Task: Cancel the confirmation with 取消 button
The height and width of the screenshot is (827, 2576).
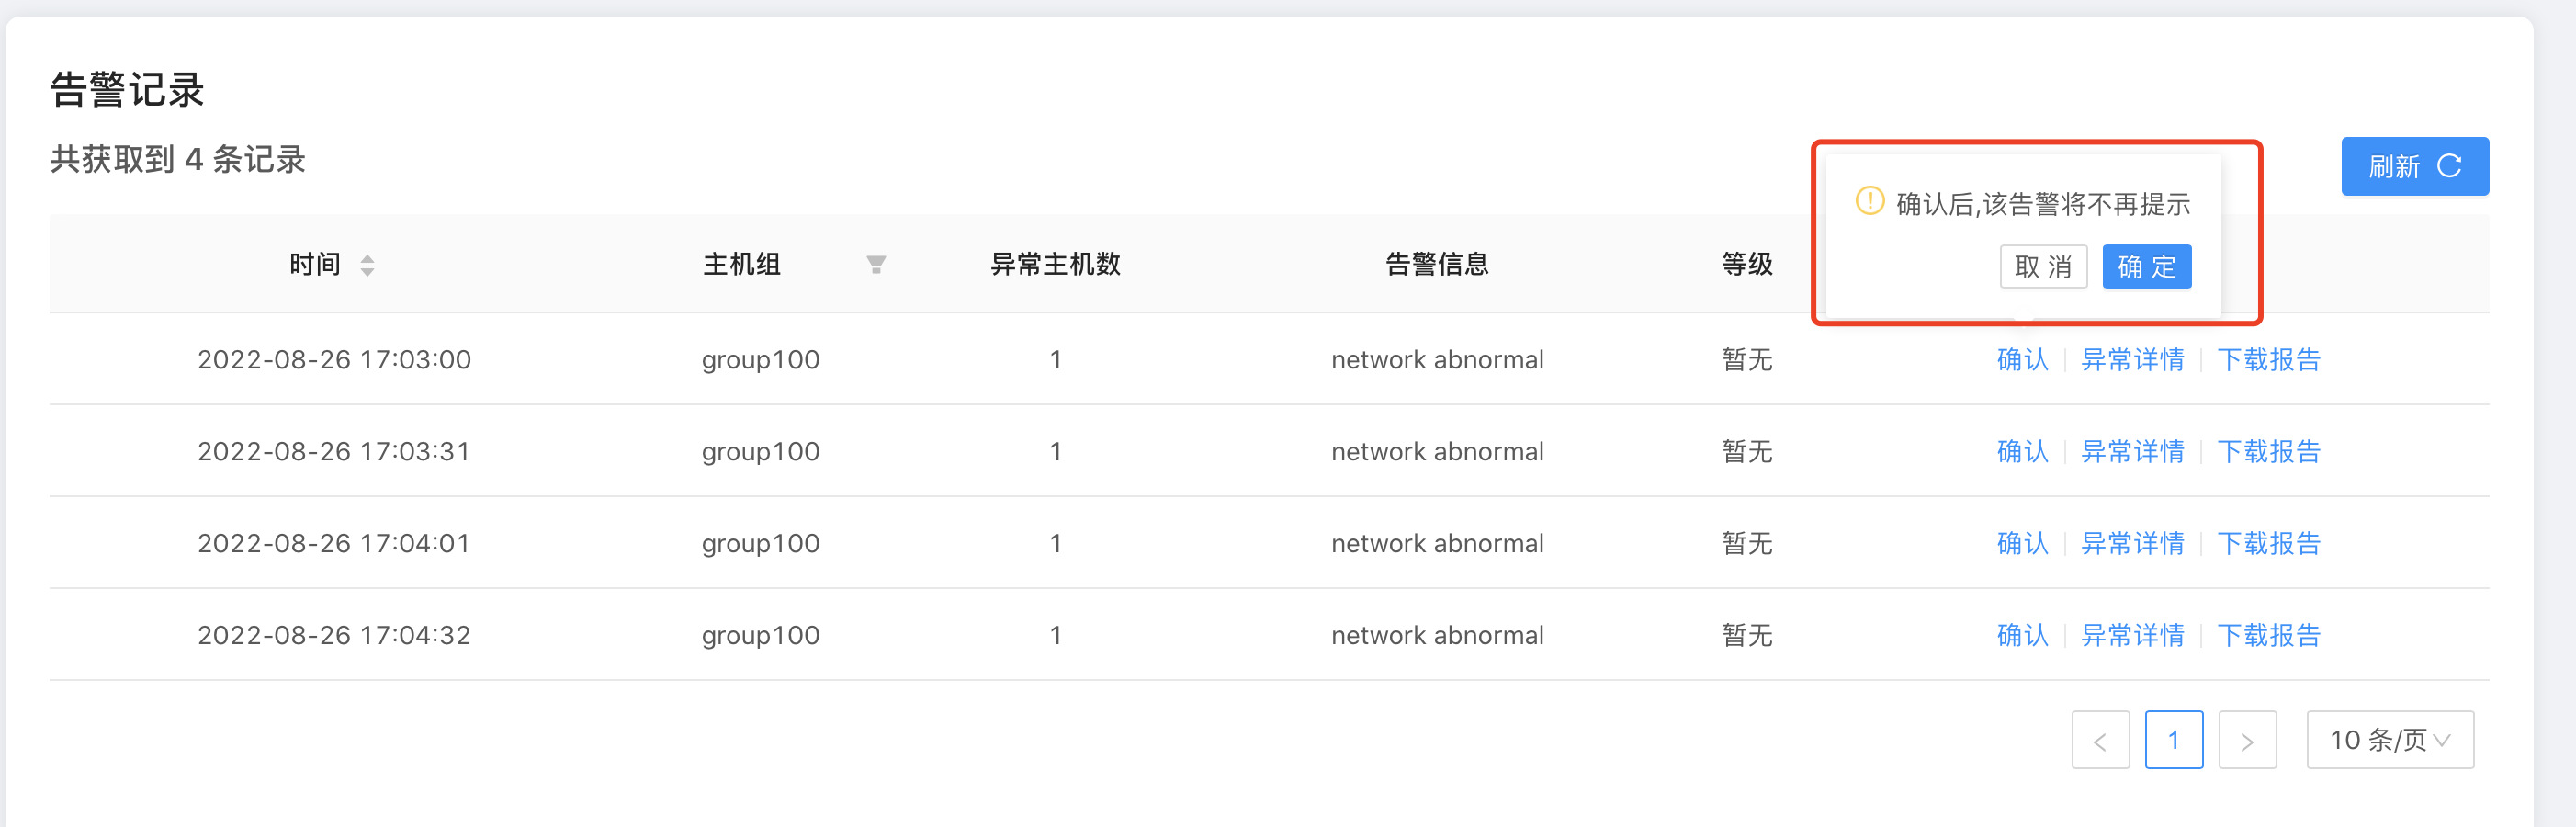Action: pos(2043,267)
